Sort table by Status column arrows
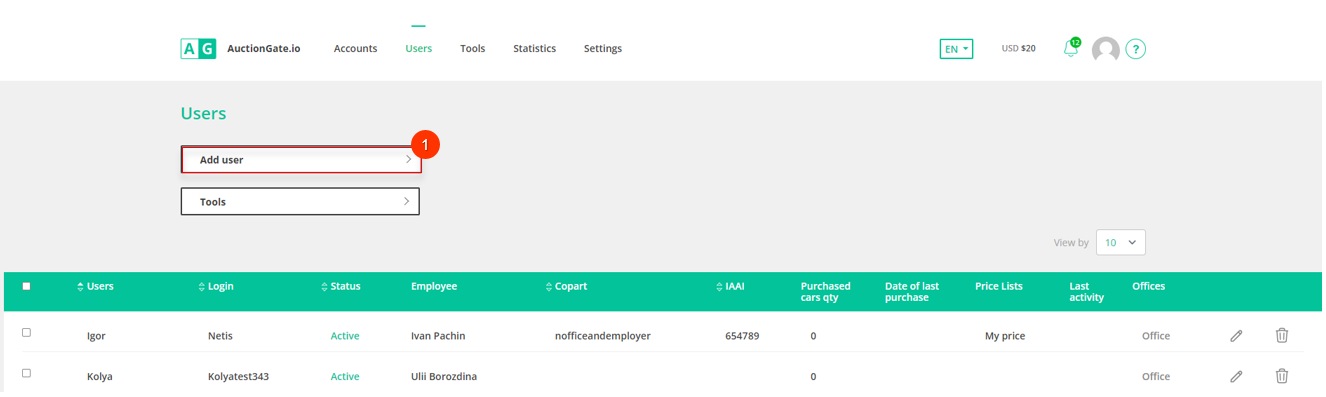Viewport: 1326px width, 397px height. tap(324, 287)
